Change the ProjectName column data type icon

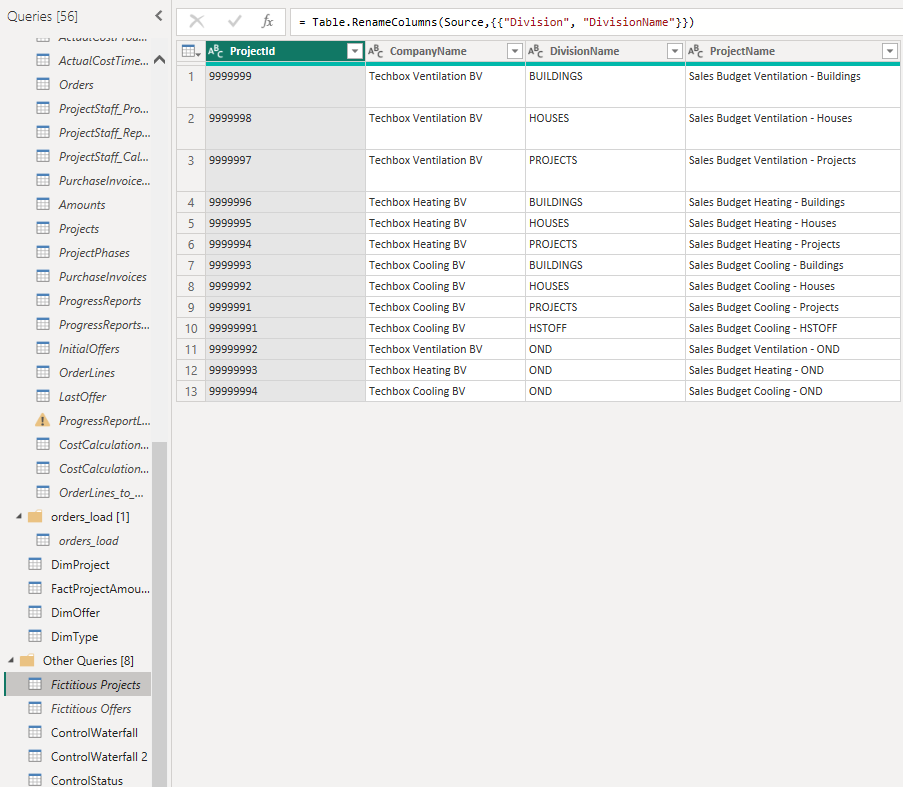pos(696,51)
